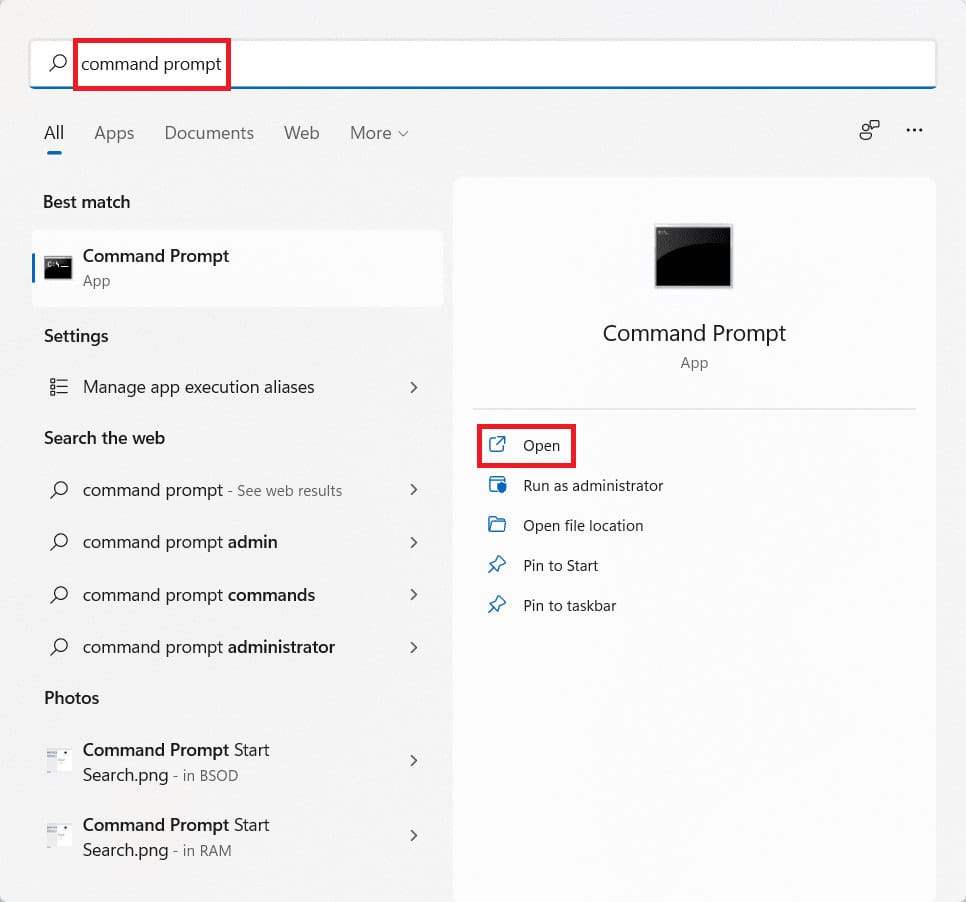Click the list icon beside Manage app execution aliases
Screen dimensions: 966x902
coord(59,387)
